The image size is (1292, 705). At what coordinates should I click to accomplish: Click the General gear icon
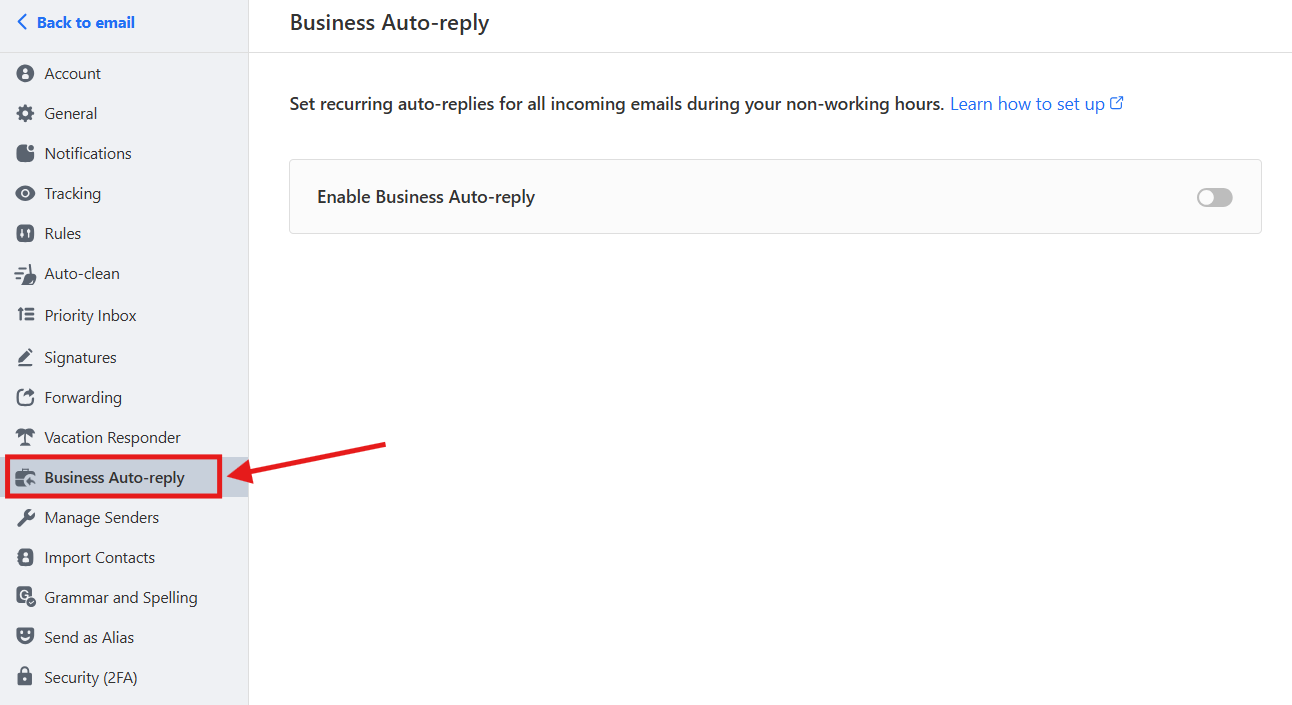click(x=26, y=113)
